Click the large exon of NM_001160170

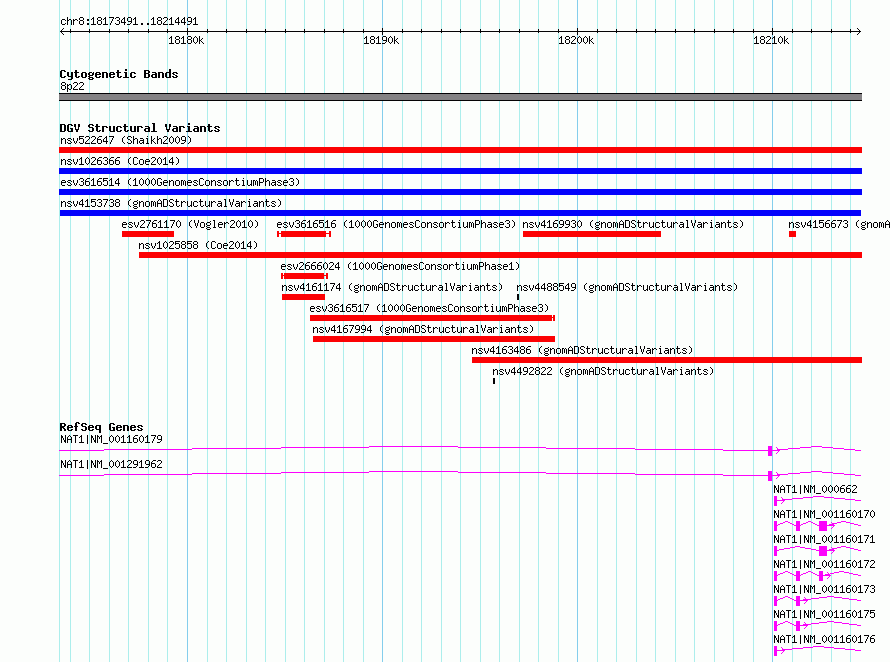823,526
